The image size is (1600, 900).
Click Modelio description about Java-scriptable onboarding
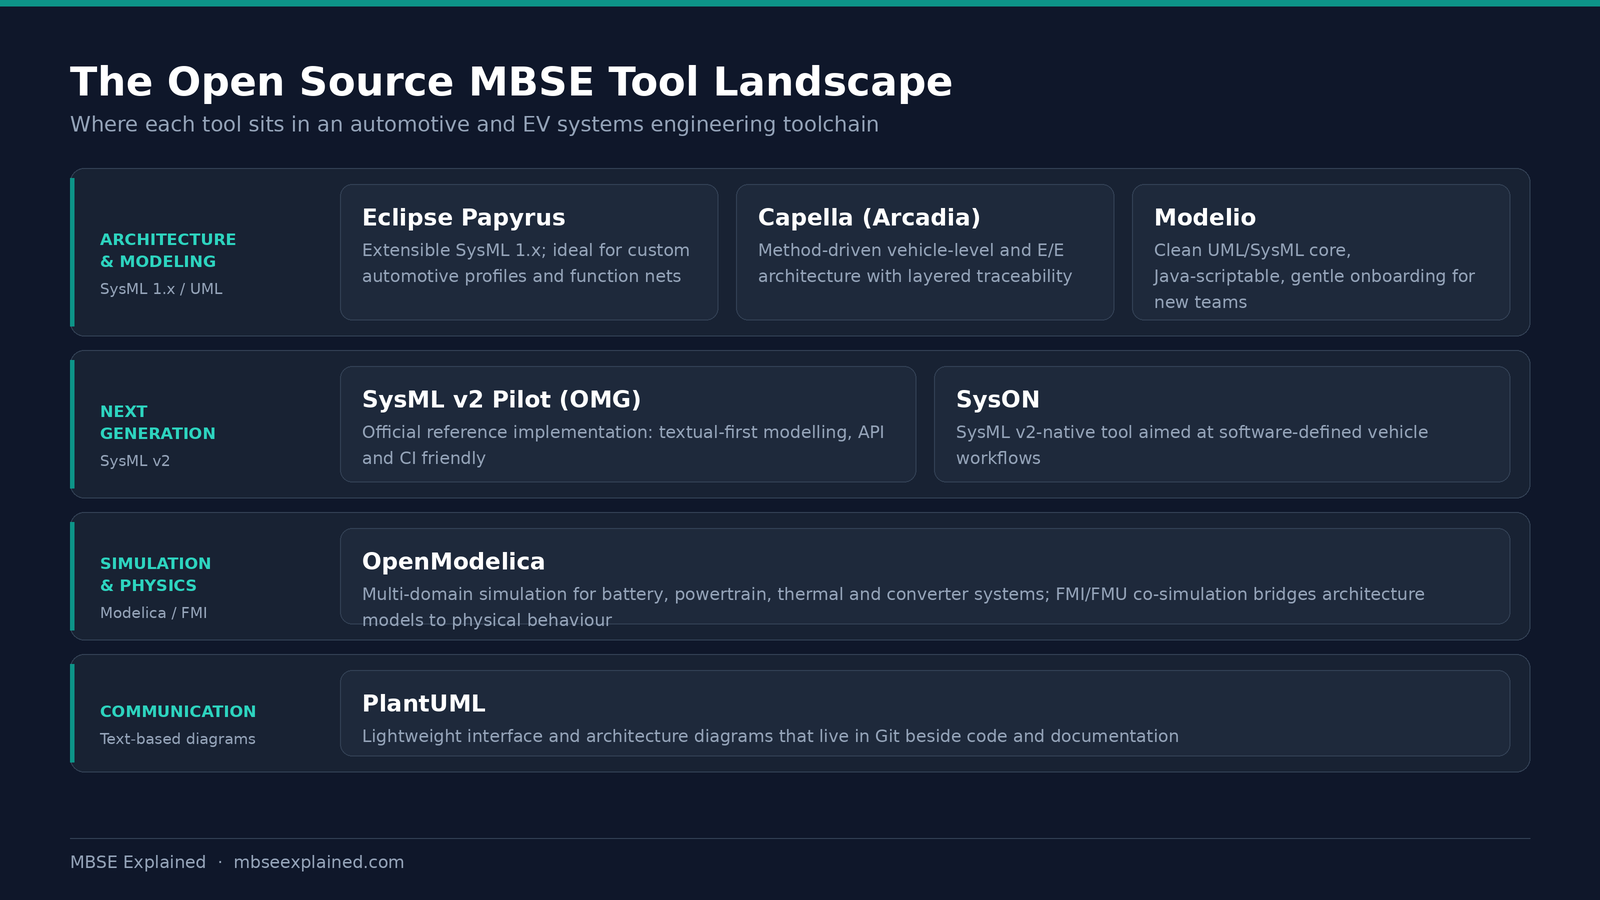1314,276
